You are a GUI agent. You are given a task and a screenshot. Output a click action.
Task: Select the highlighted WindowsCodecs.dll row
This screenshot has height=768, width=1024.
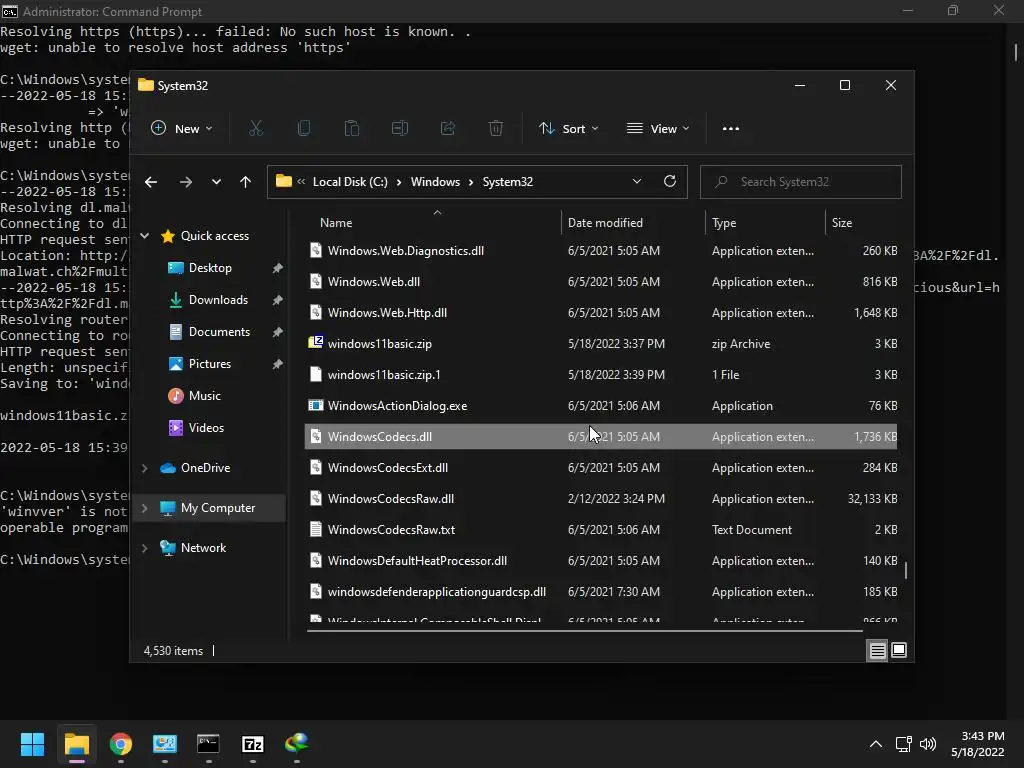click(601, 437)
